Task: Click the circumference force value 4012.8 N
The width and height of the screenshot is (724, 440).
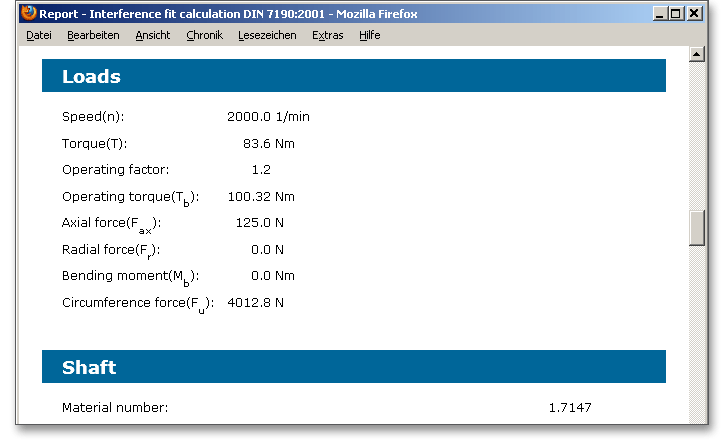Action: 255,302
